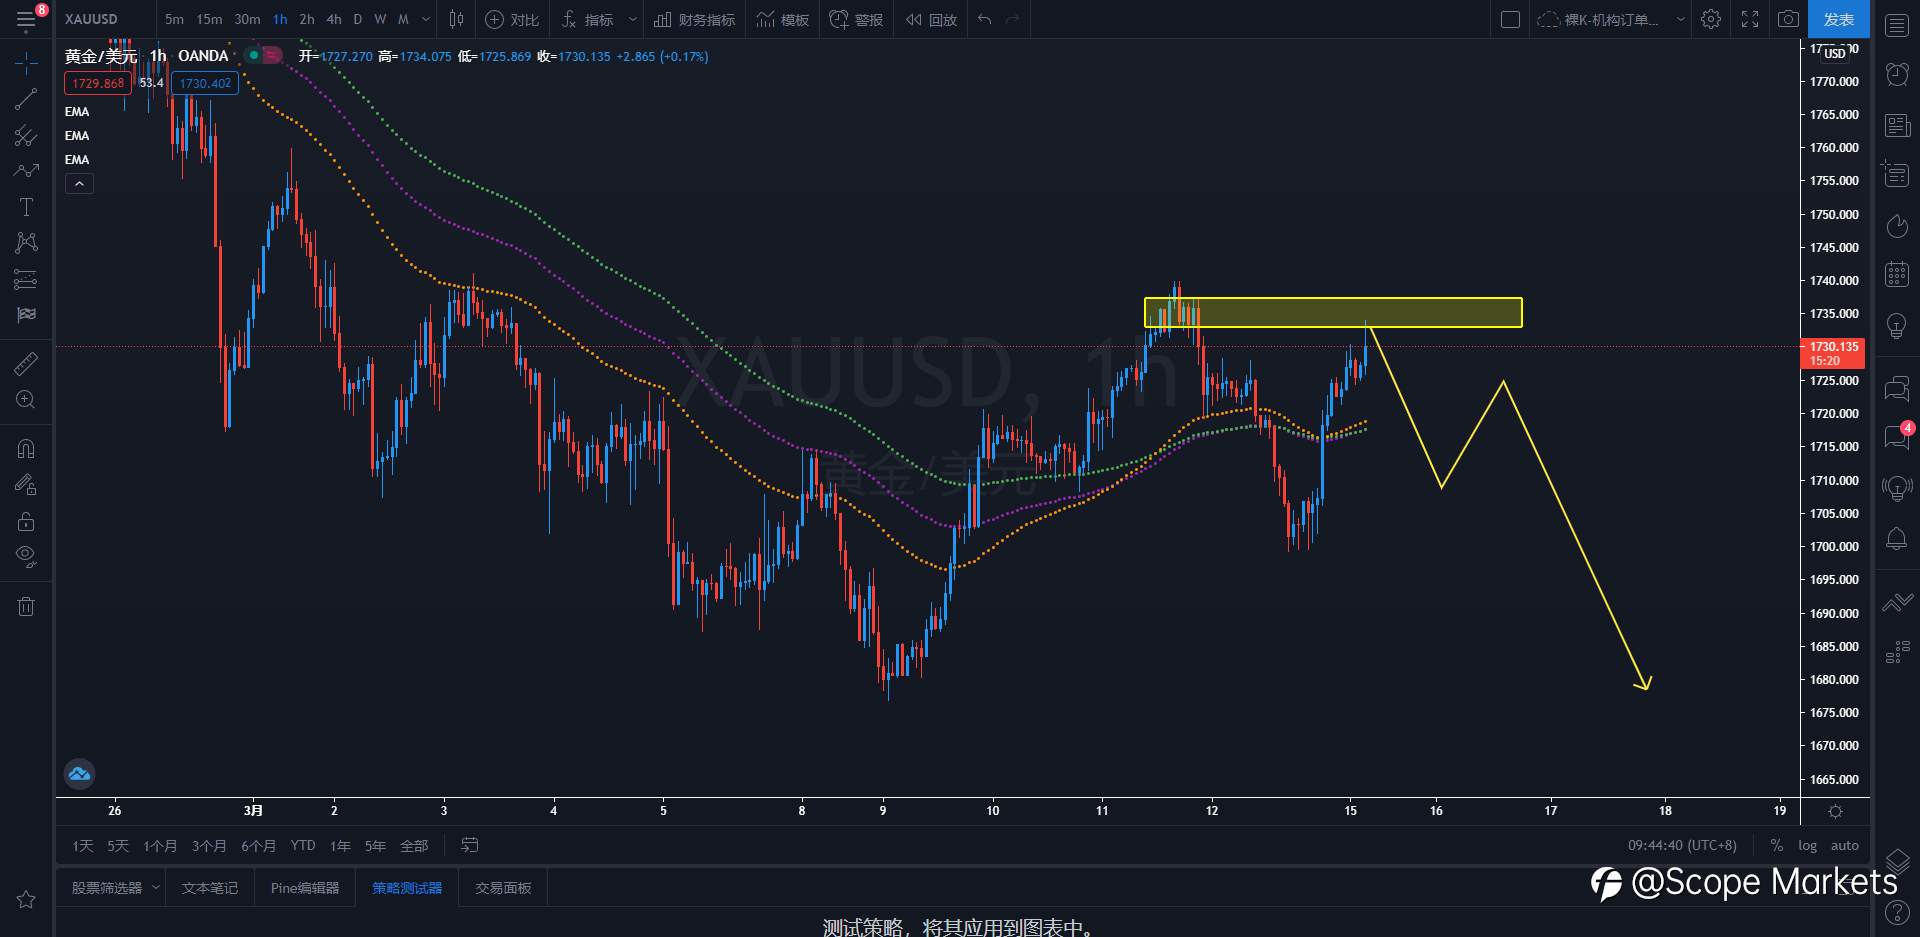Open the stock screener (股票筛选器) tab
This screenshot has height=937, width=1920.
pyautogui.click(x=107, y=888)
